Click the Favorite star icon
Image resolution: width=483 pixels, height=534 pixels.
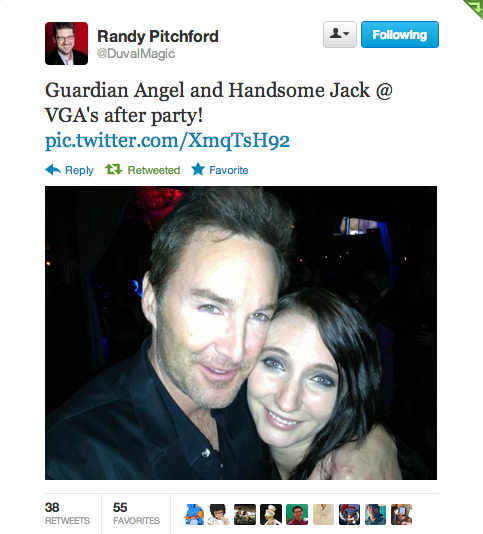(198, 169)
